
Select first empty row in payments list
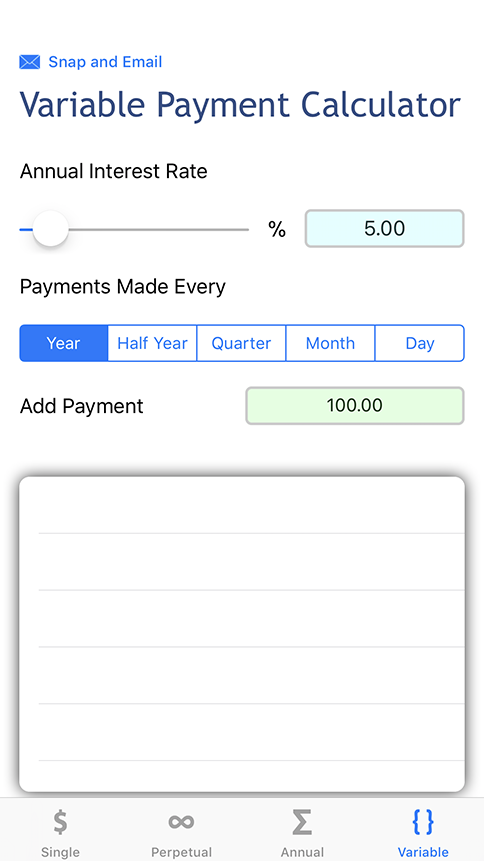[x=242, y=505]
